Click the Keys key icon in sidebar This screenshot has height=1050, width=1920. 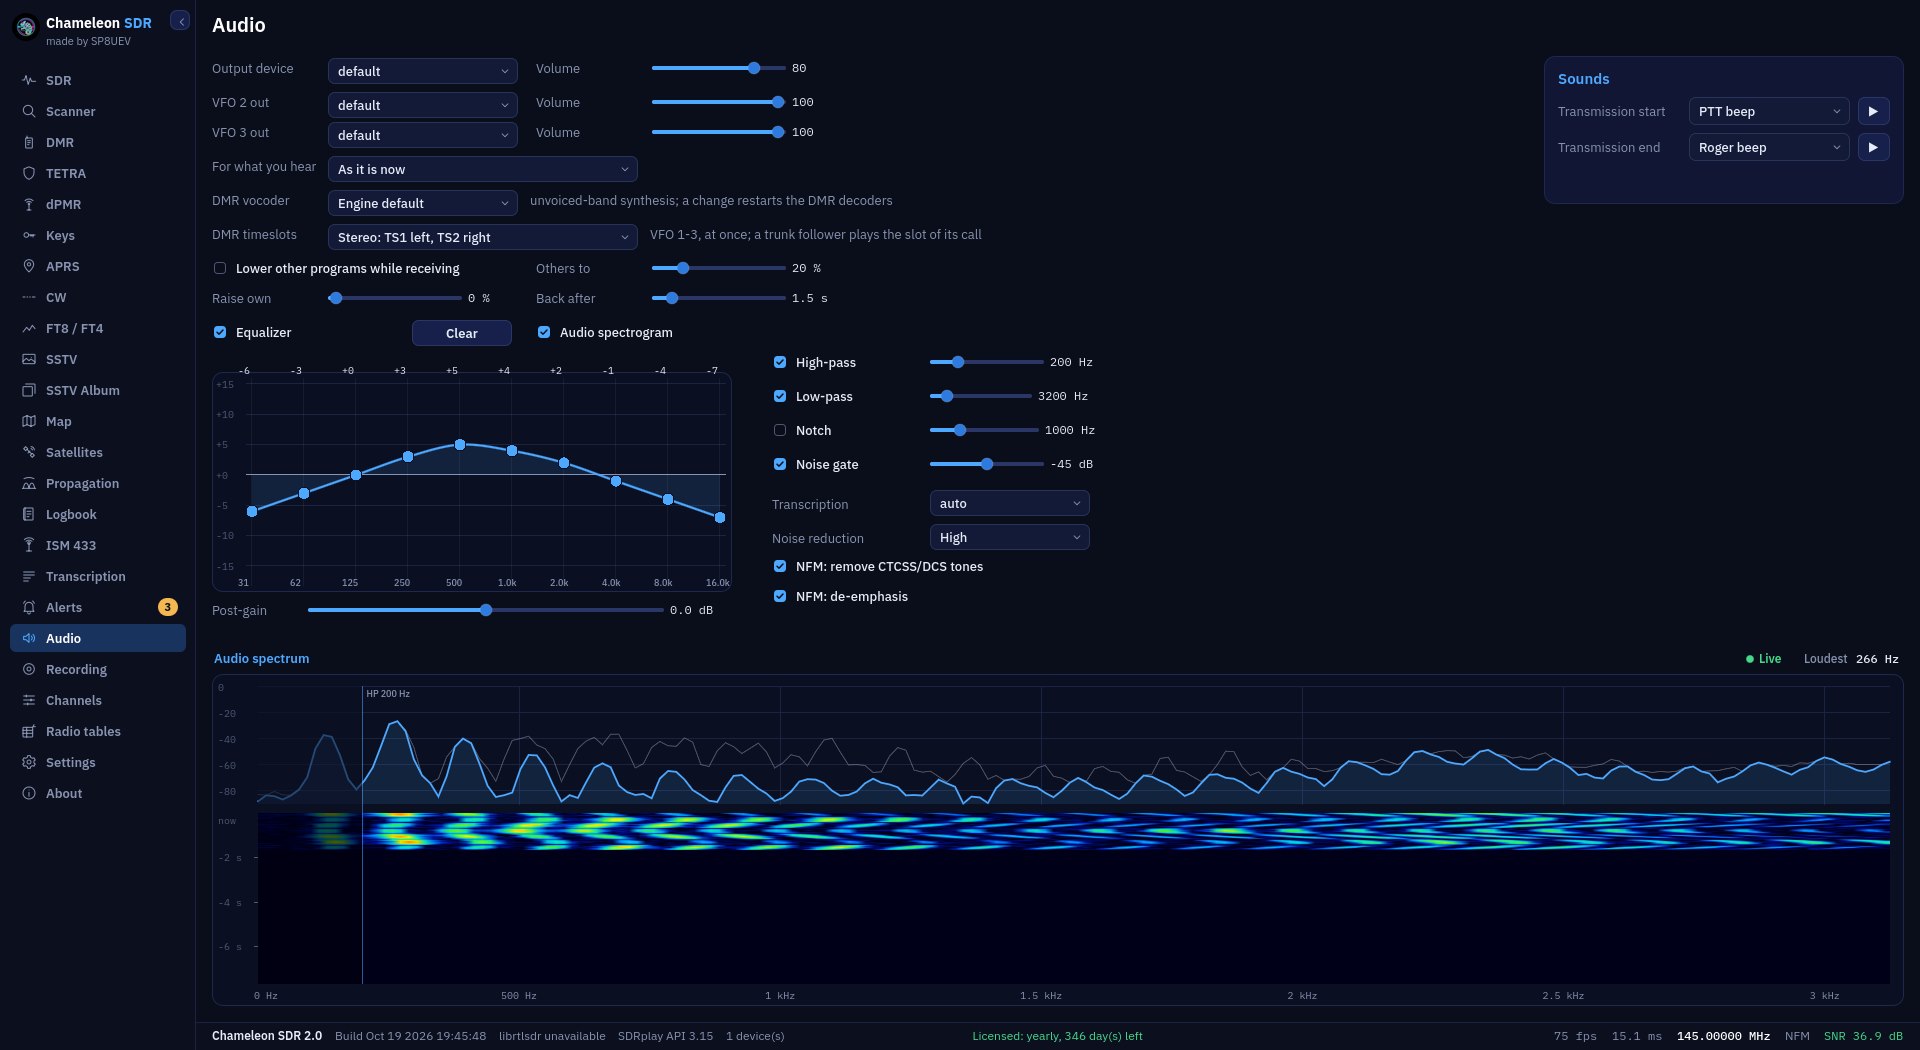29,235
